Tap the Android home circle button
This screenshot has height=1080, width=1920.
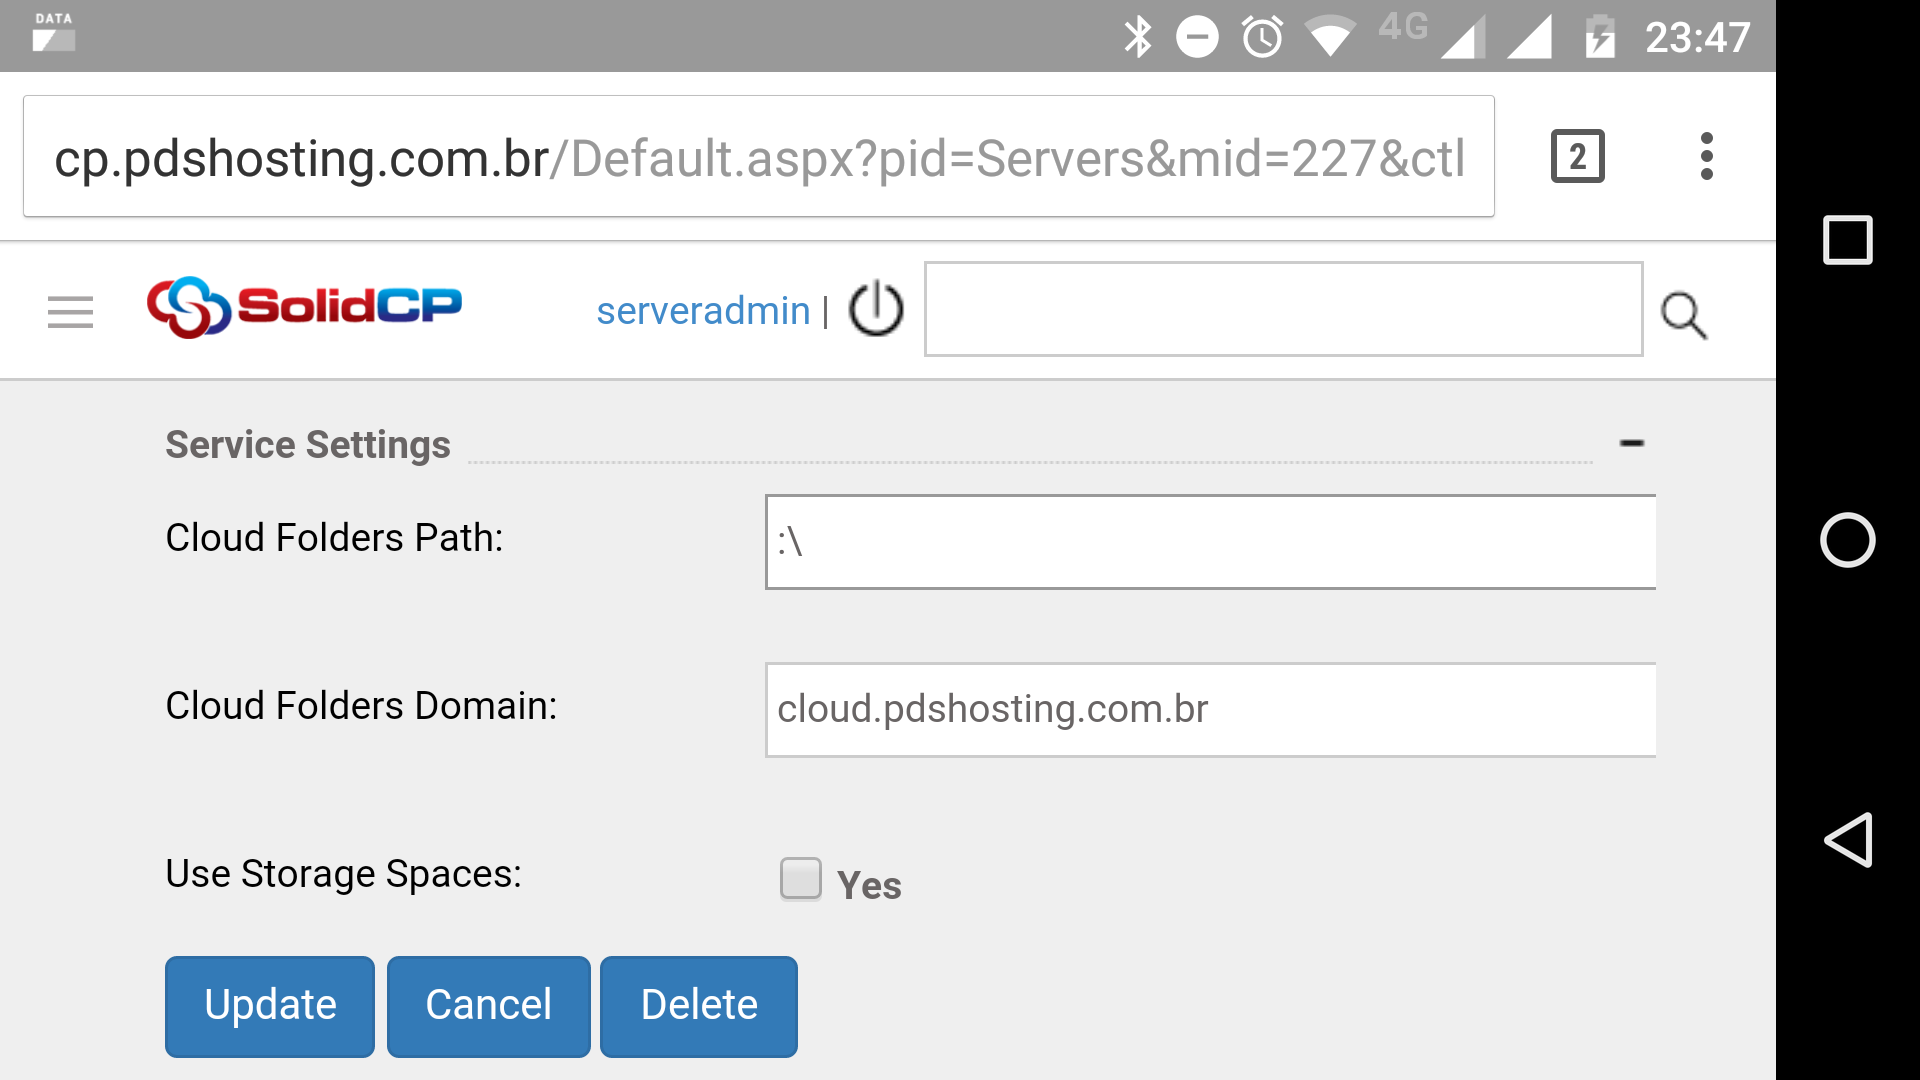pyautogui.click(x=1848, y=540)
